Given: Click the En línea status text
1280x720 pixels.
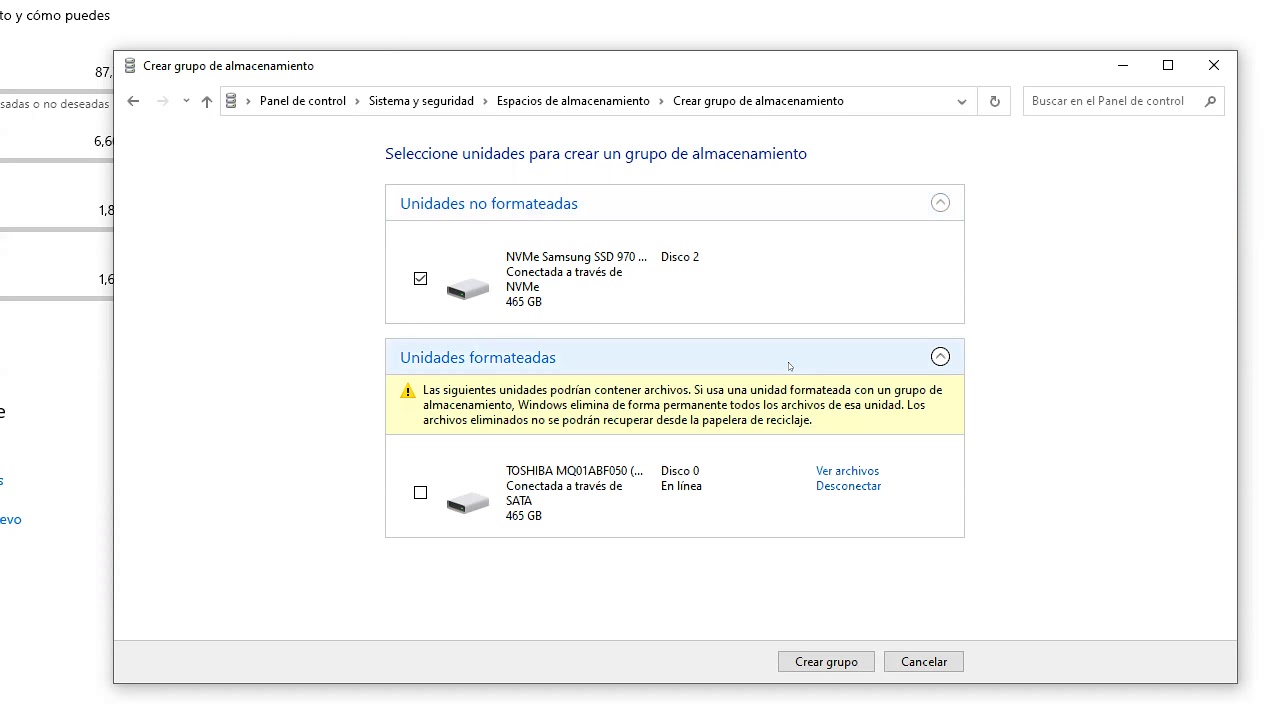Looking at the screenshot, I should 681,486.
